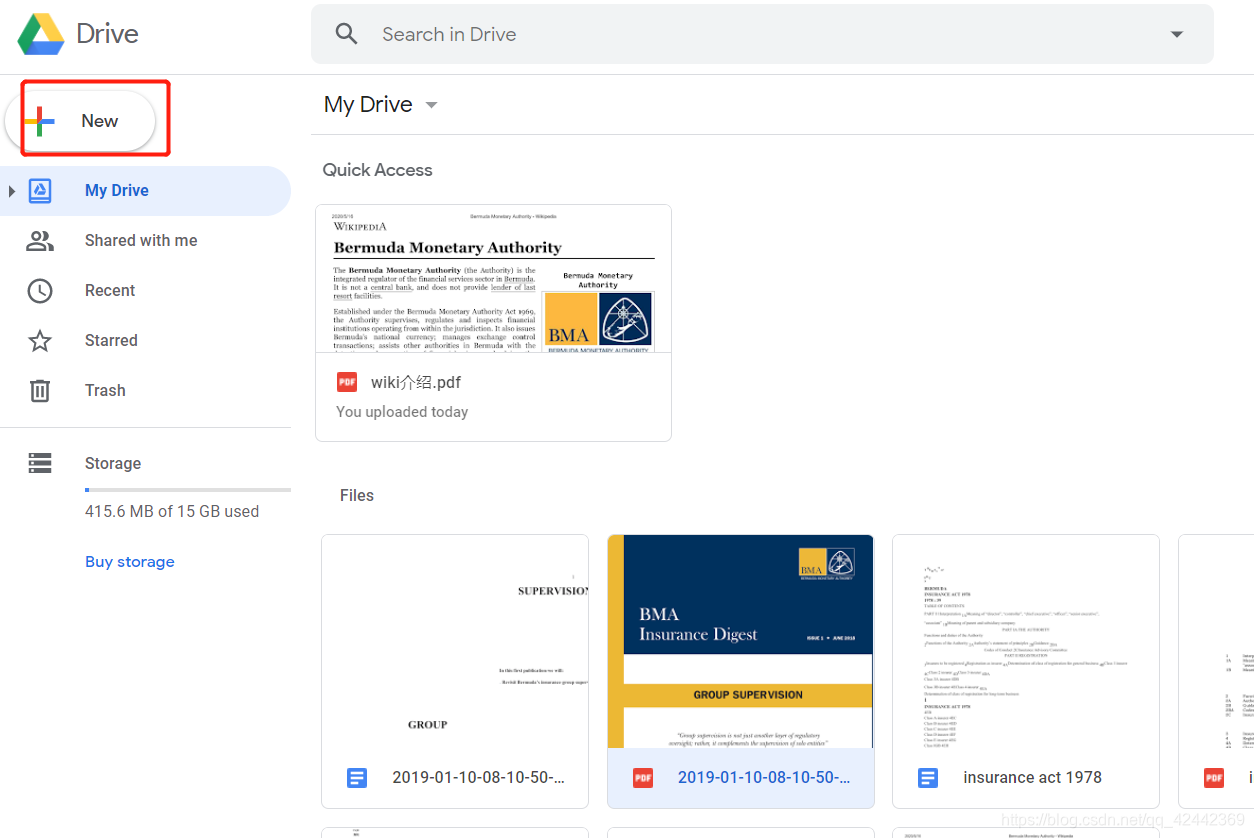Click PDF icon next to wiki介绍.pdf
Screen dimensions: 1254x838
pos(347,382)
